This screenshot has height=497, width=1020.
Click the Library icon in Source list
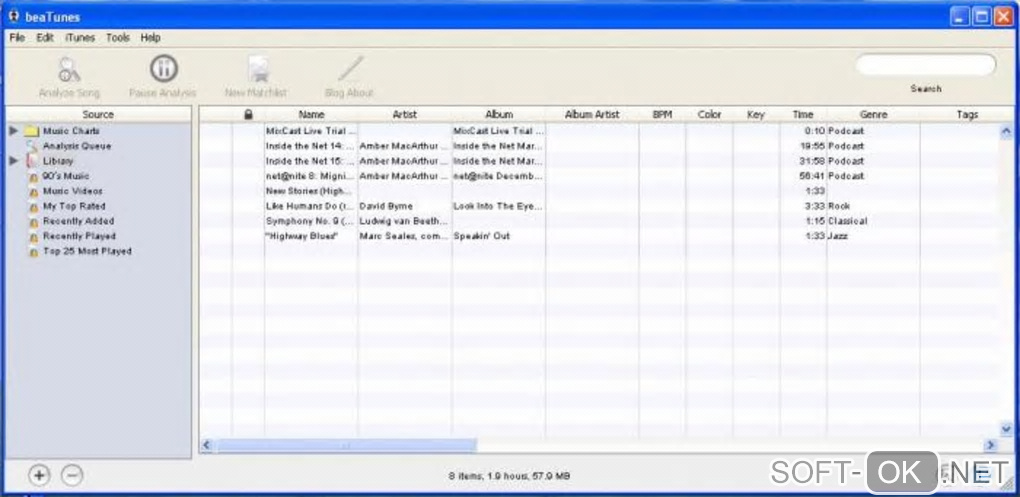point(32,161)
